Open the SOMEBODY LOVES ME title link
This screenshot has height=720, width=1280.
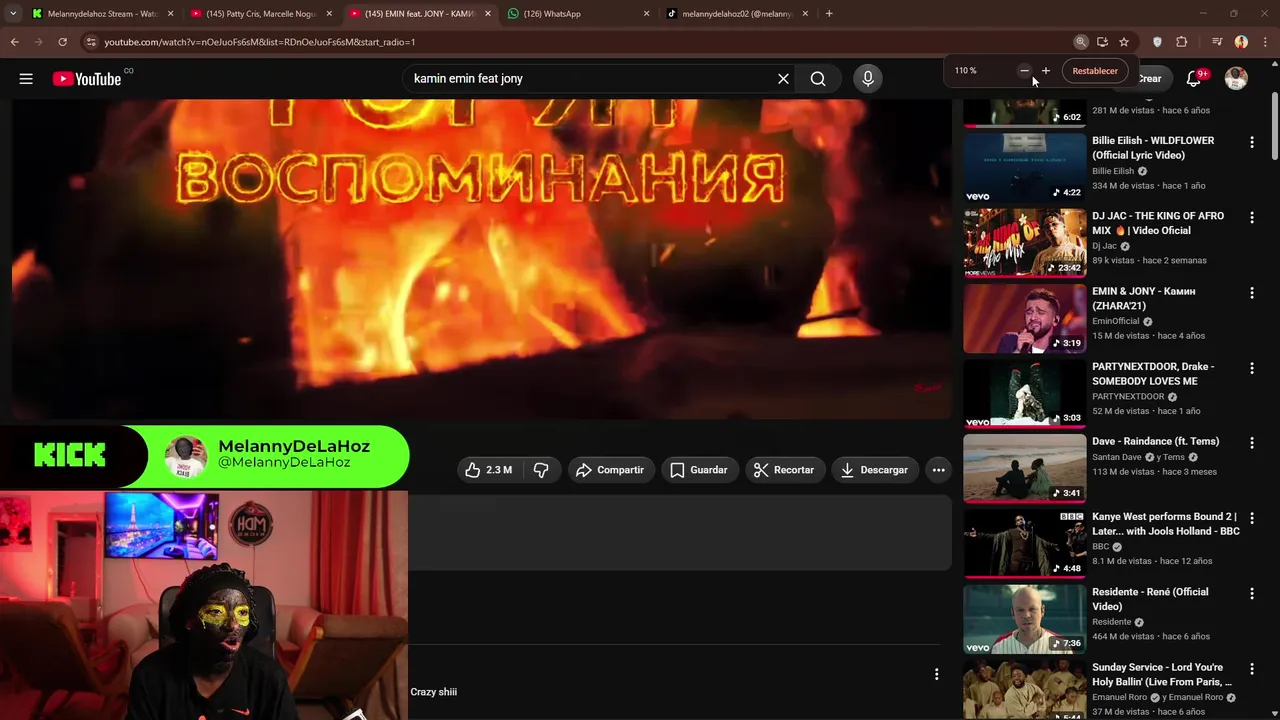pos(1153,374)
